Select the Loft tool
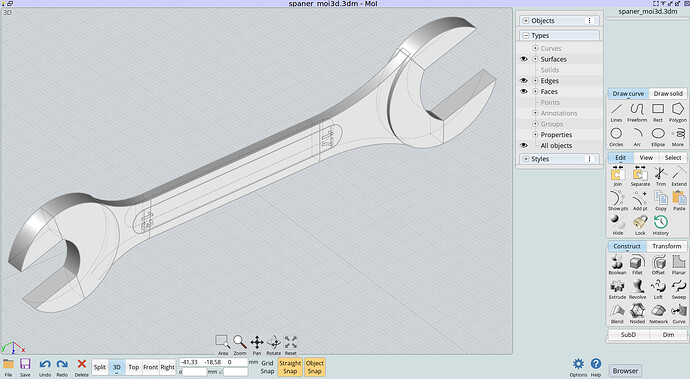Screen dimensions: 690x379 tap(658, 289)
